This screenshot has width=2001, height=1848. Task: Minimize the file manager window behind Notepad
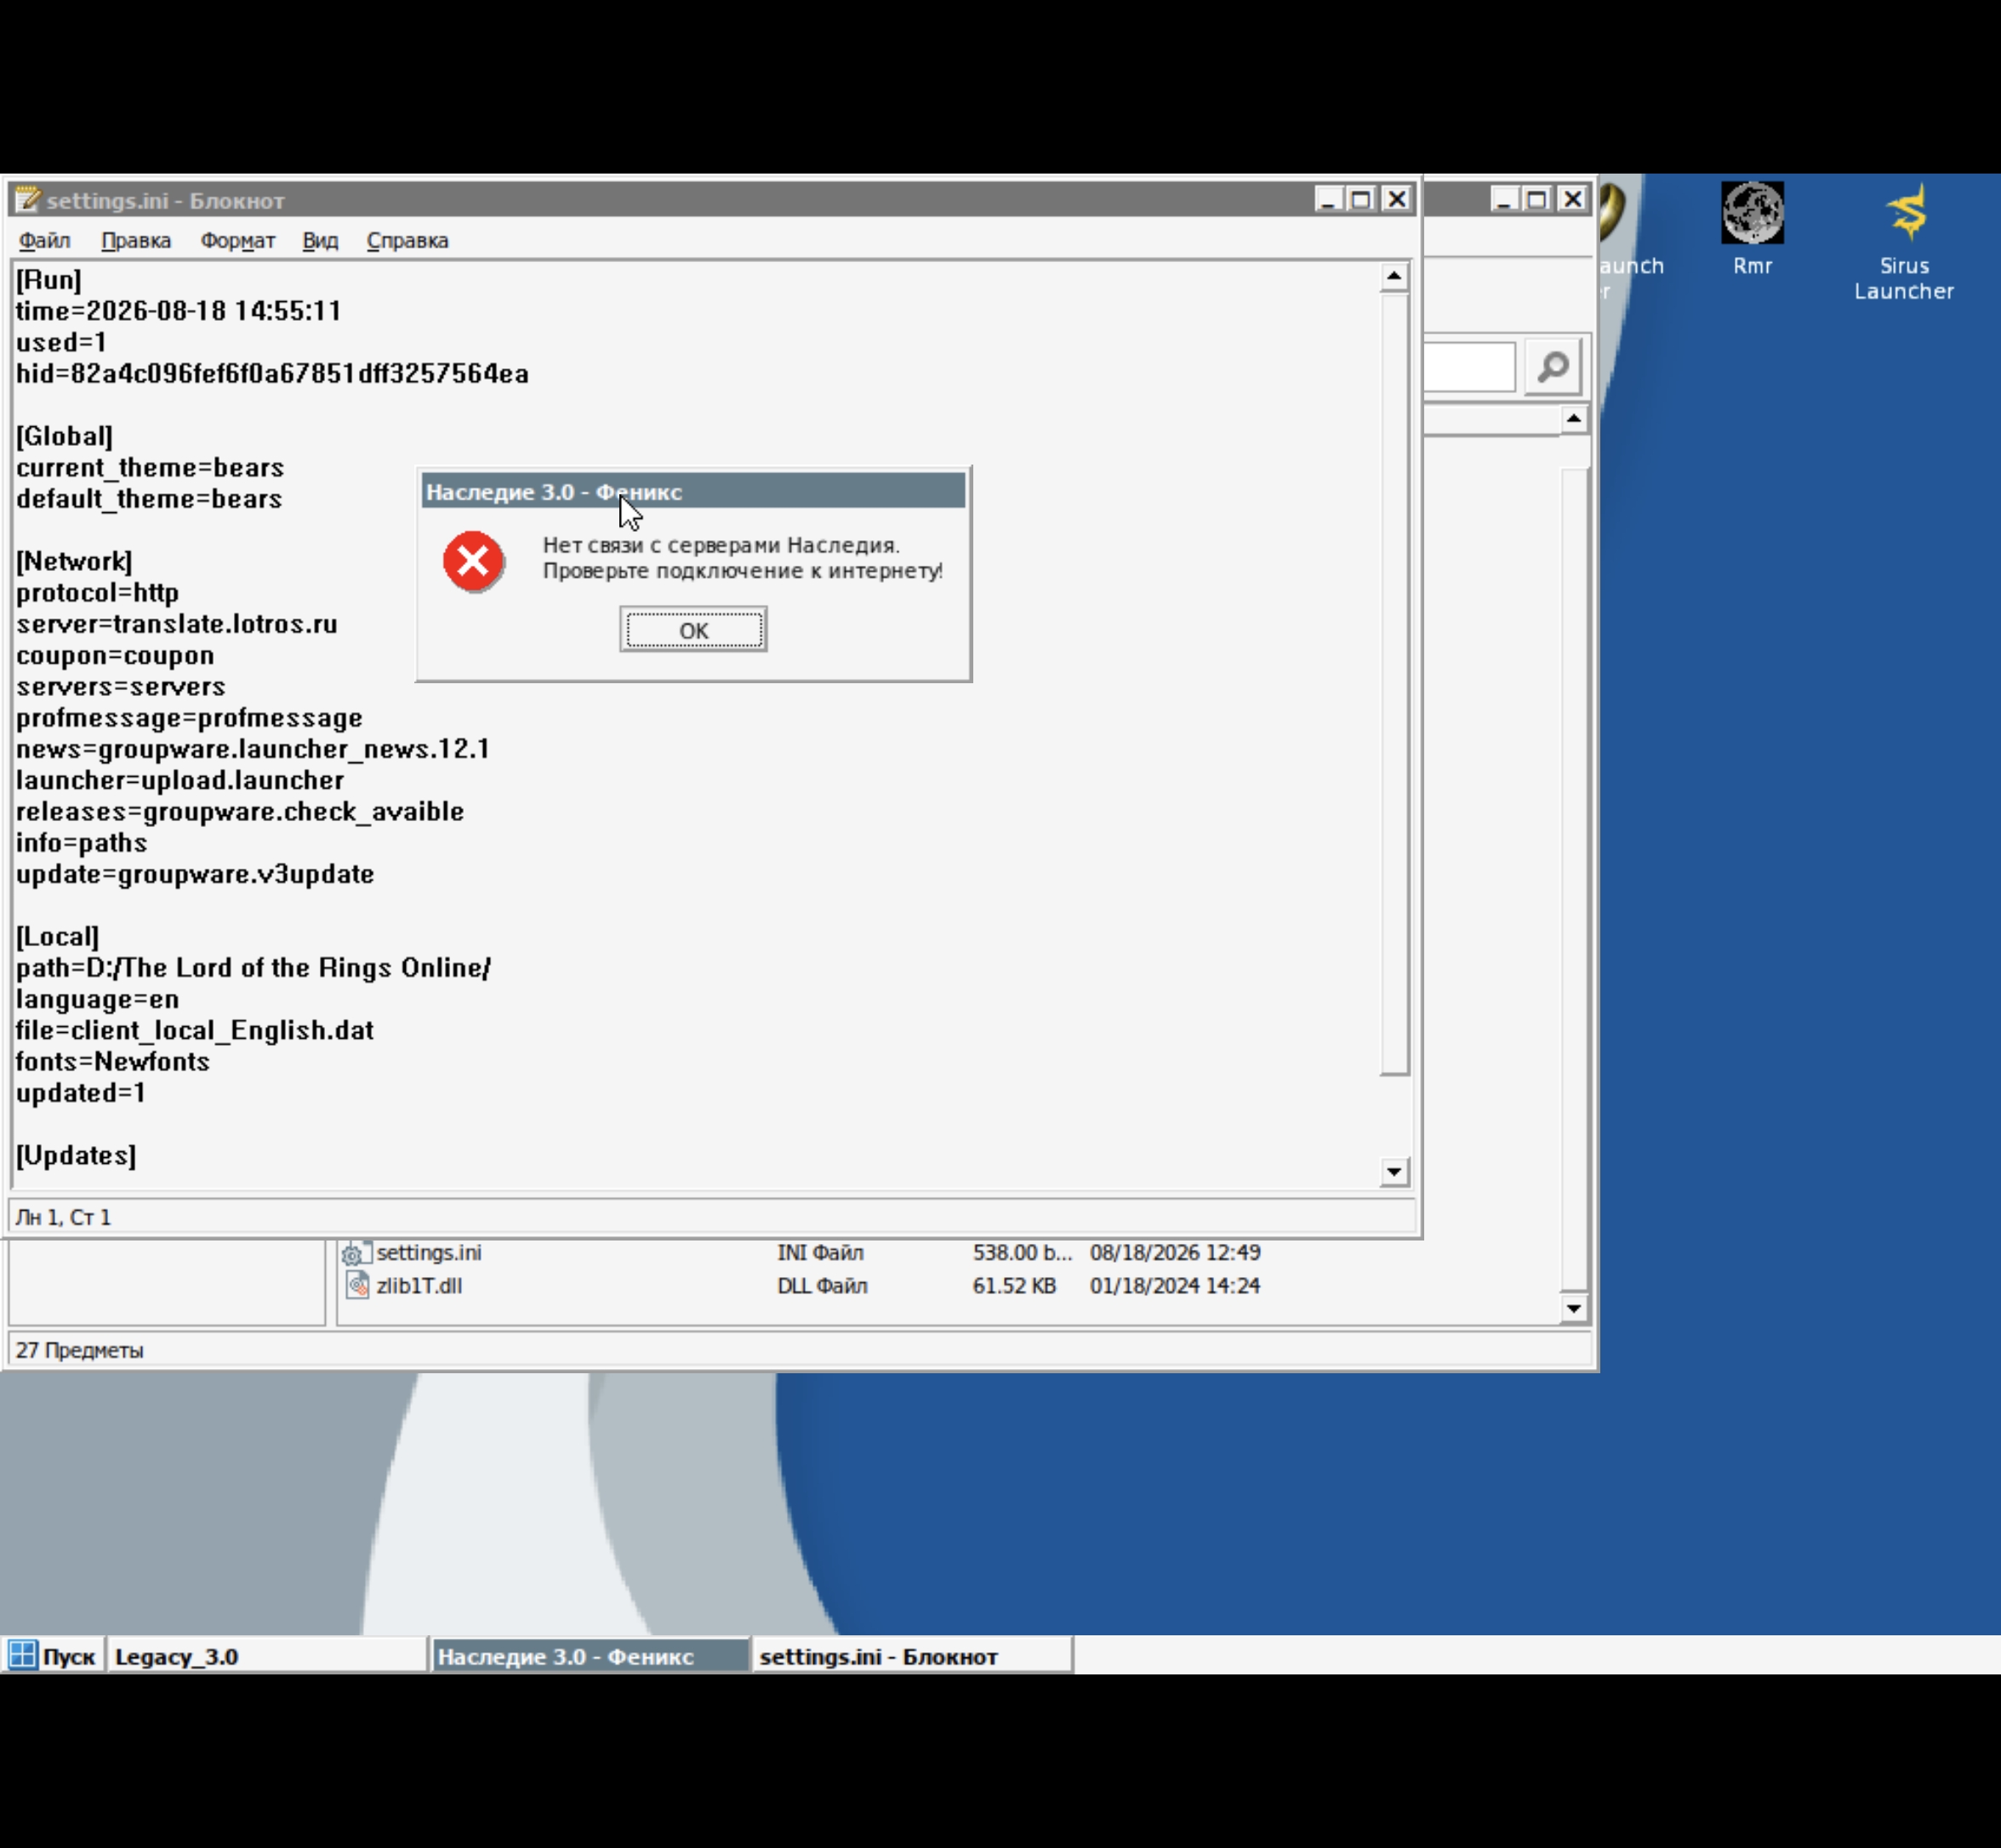pos(1504,199)
